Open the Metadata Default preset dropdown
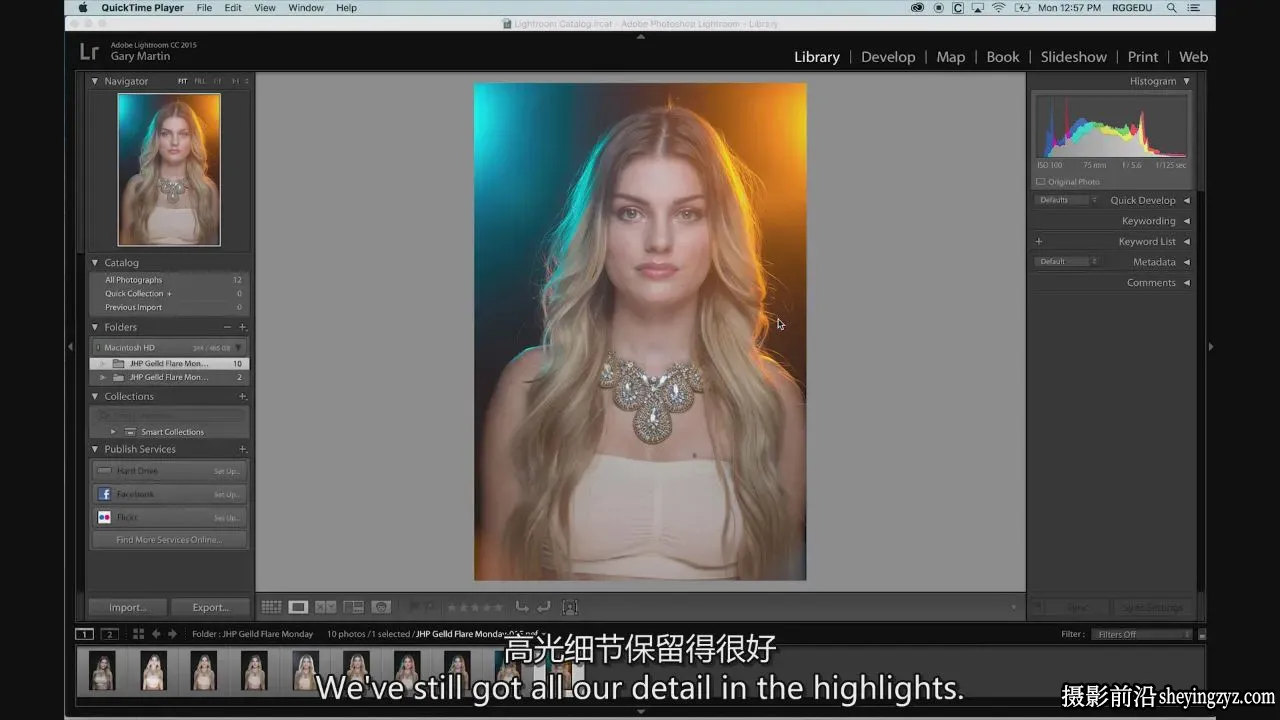Image resolution: width=1280 pixels, height=720 pixels. 1068,262
